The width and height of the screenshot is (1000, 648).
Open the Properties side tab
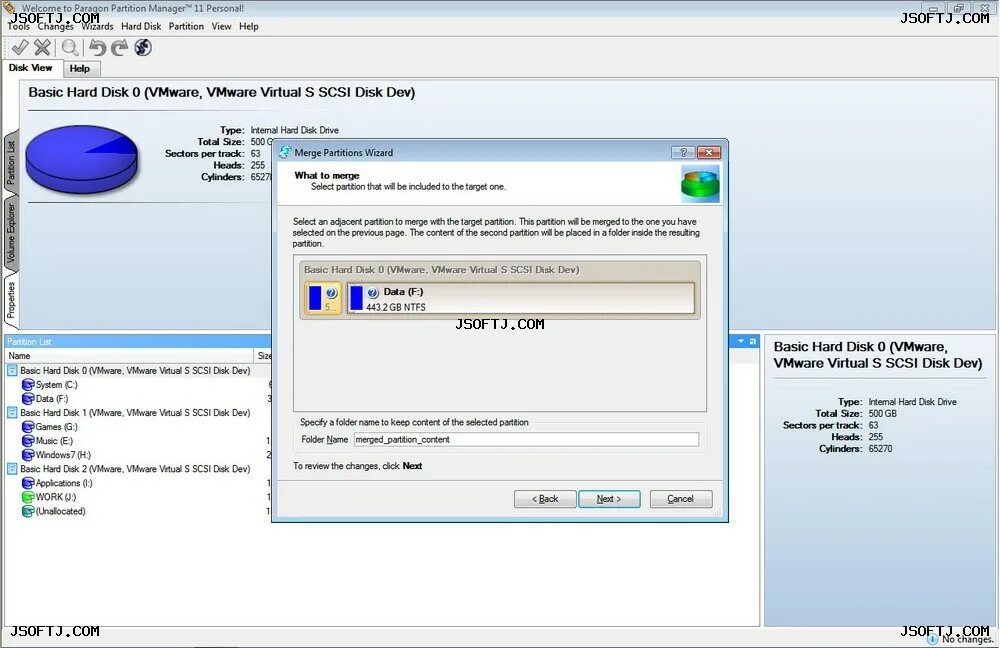[10, 300]
